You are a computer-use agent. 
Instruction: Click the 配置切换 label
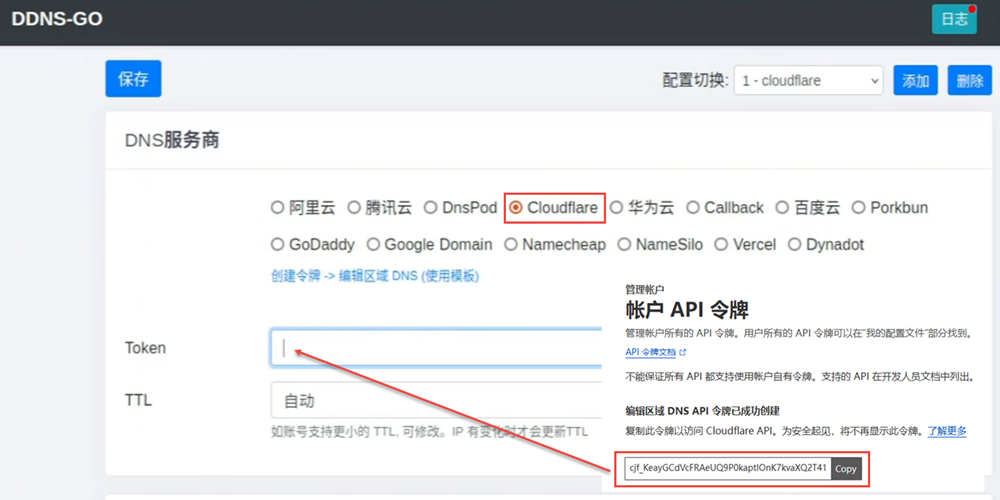pyautogui.click(x=695, y=80)
